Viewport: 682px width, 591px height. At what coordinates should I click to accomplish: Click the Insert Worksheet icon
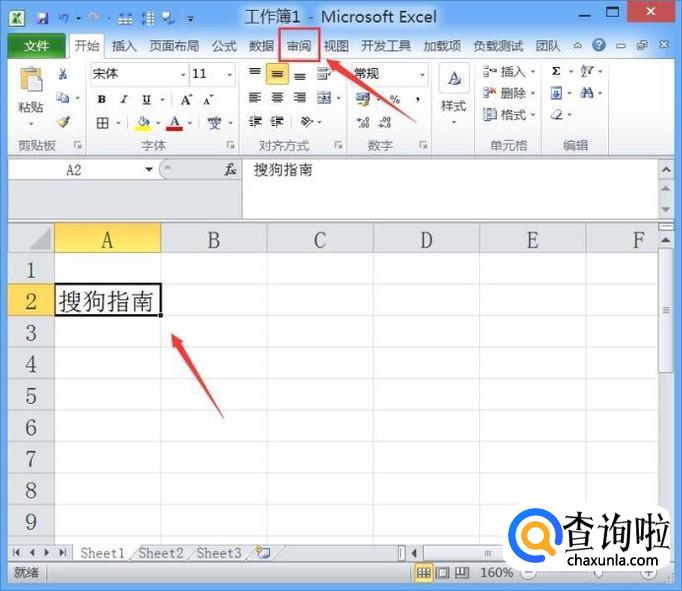(263, 553)
